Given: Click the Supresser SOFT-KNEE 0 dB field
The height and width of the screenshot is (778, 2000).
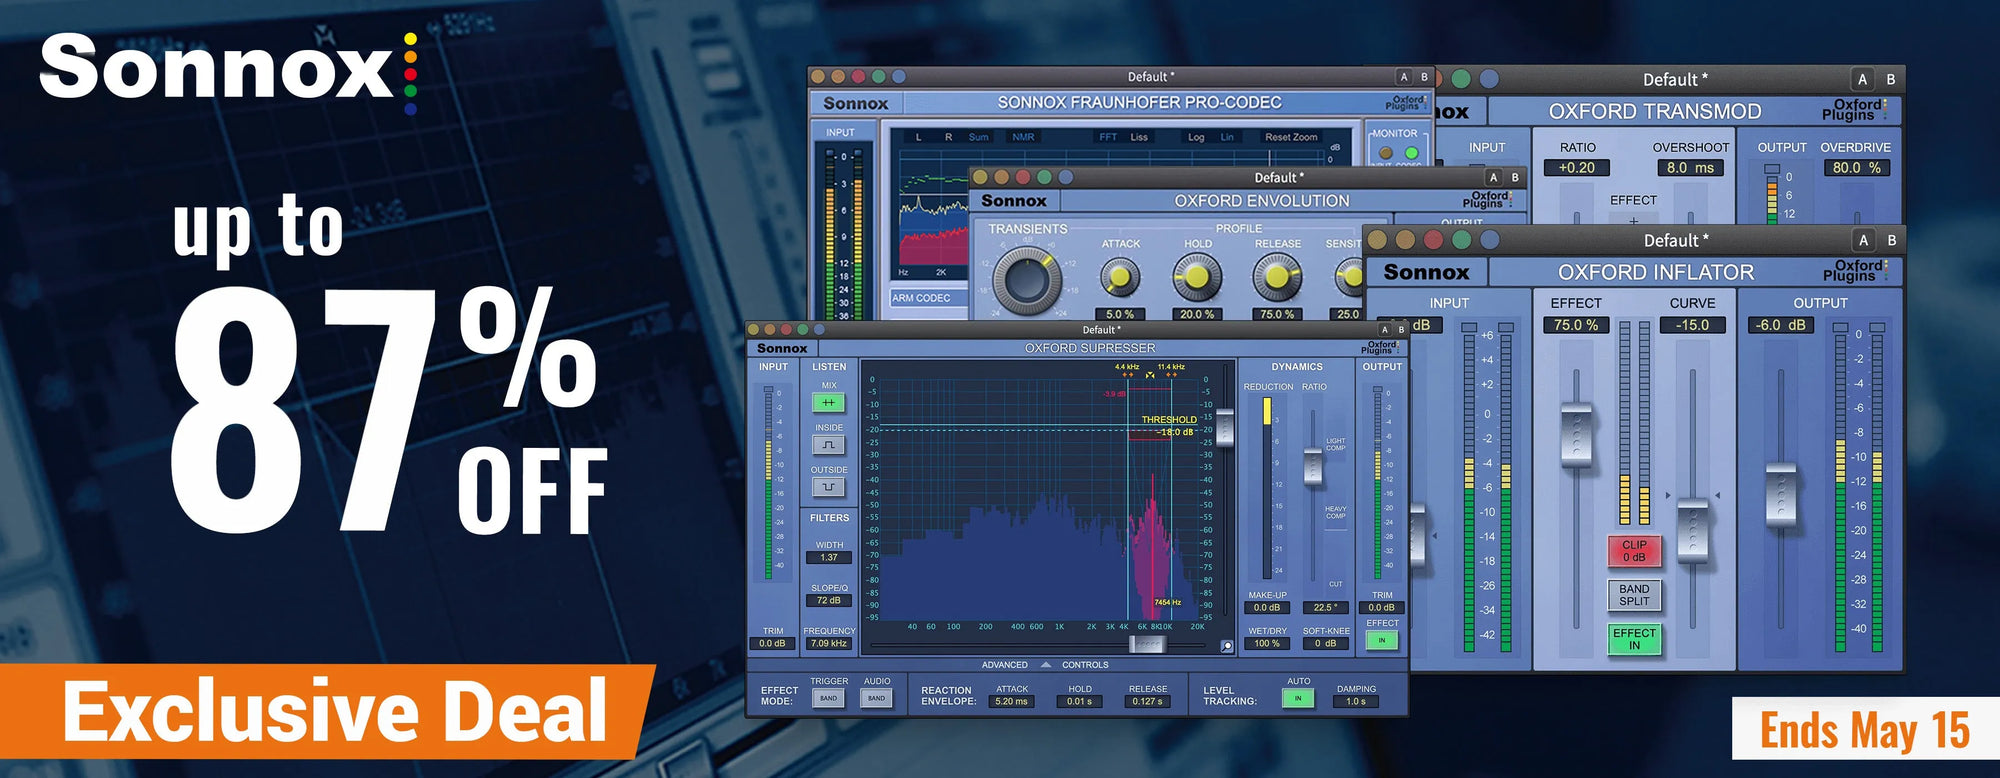Looking at the screenshot, I should (x=1326, y=644).
